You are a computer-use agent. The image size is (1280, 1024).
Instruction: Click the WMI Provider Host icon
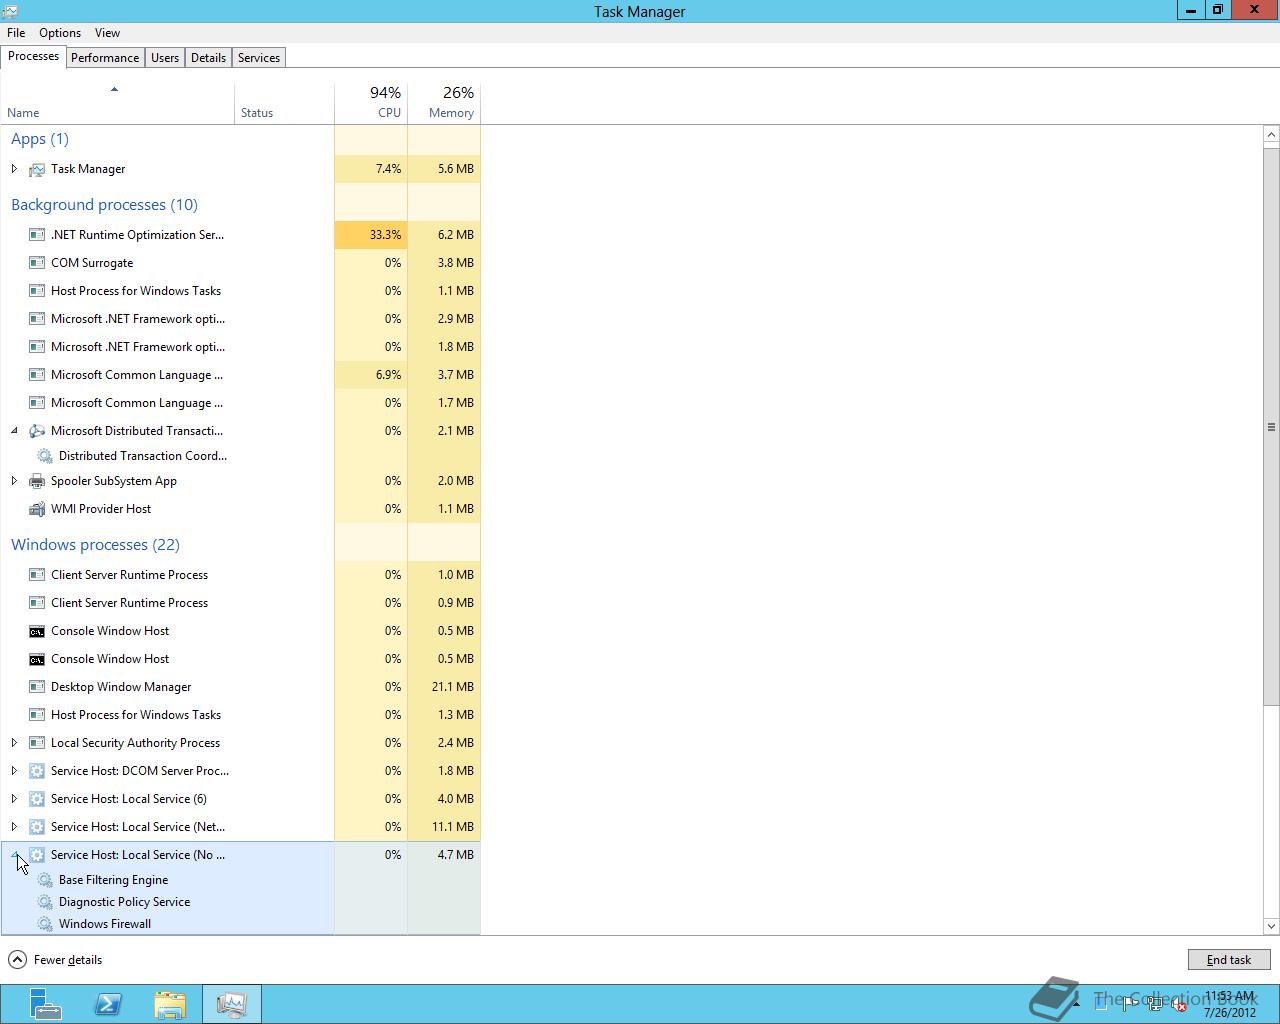pyautogui.click(x=37, y=509)
